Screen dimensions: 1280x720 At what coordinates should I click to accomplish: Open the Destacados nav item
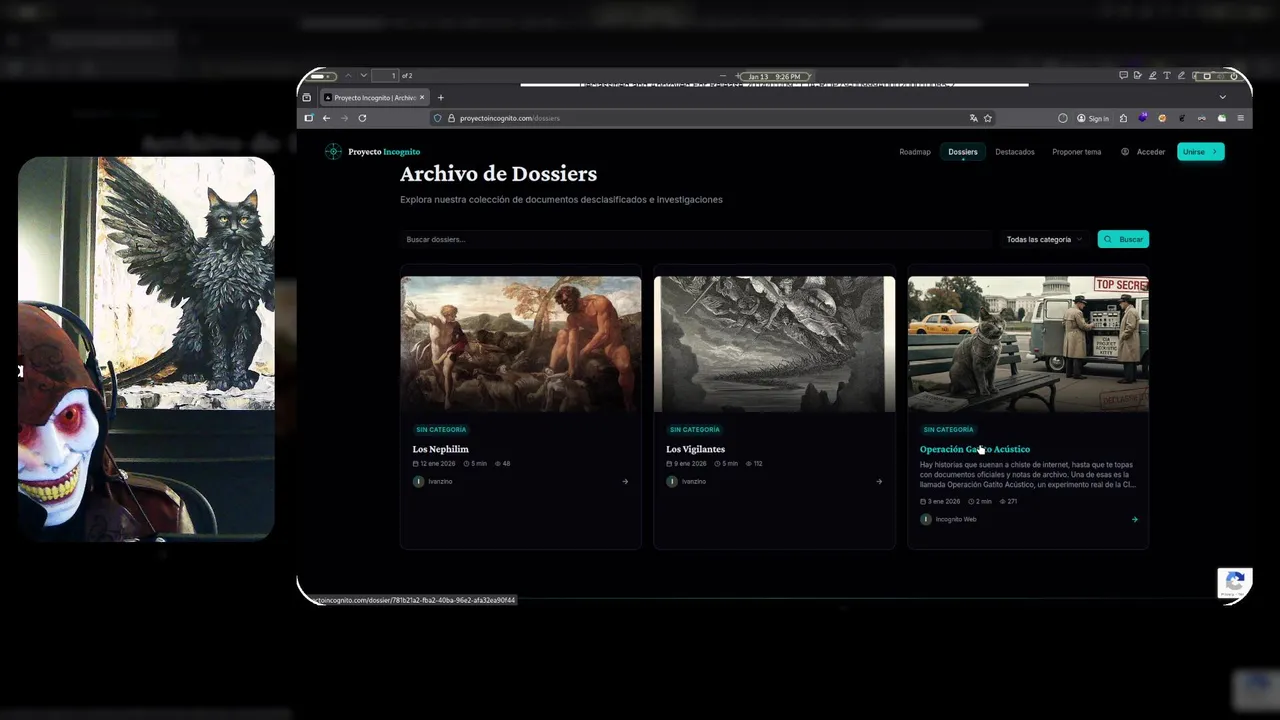[1014, 152]
